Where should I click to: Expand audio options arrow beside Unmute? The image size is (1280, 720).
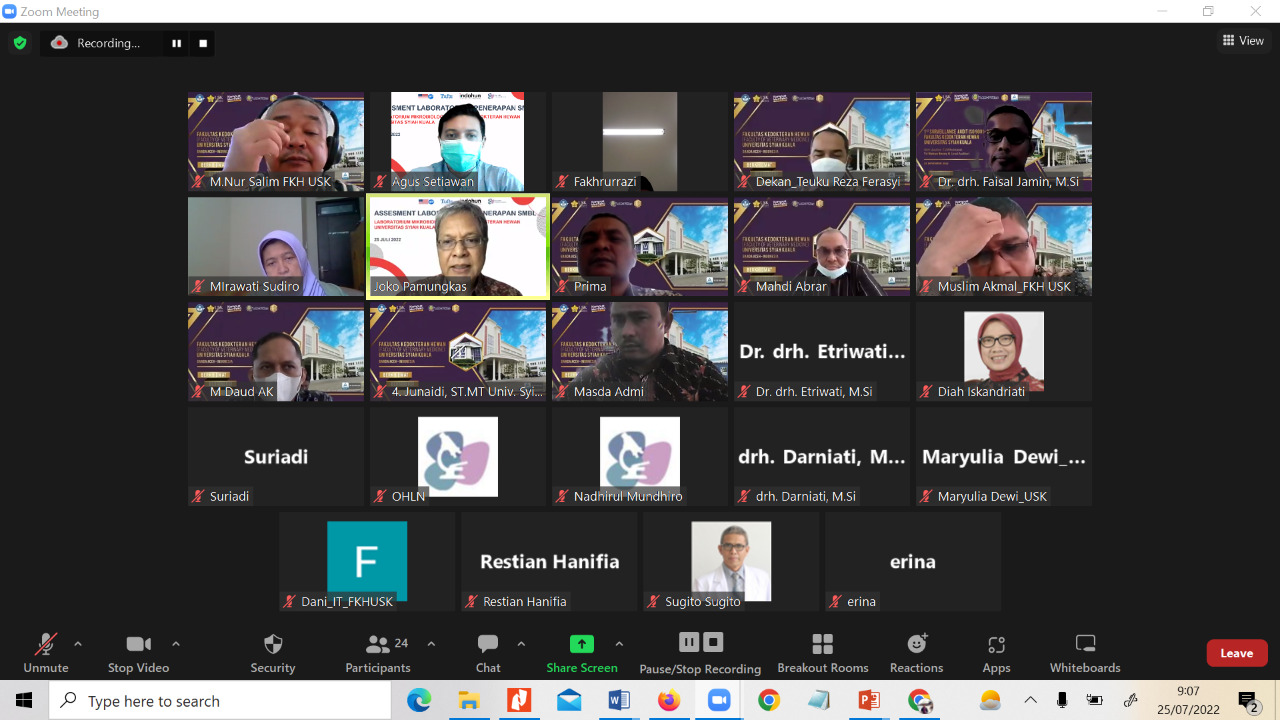coord(78,644)
